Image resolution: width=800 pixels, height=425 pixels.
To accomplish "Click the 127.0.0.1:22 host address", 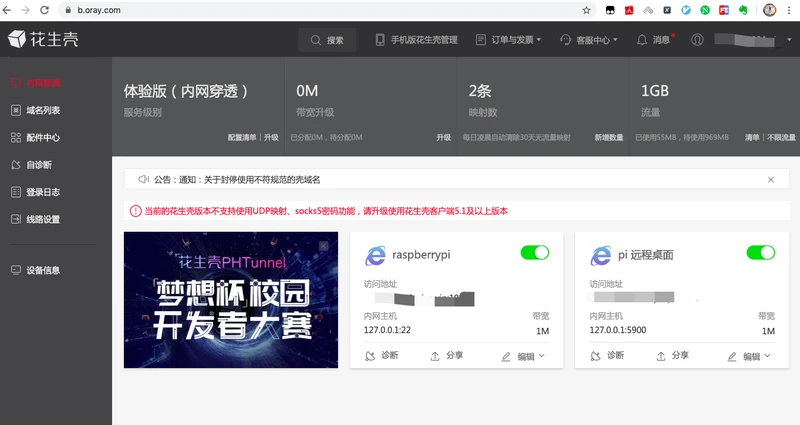I will 387,330.
